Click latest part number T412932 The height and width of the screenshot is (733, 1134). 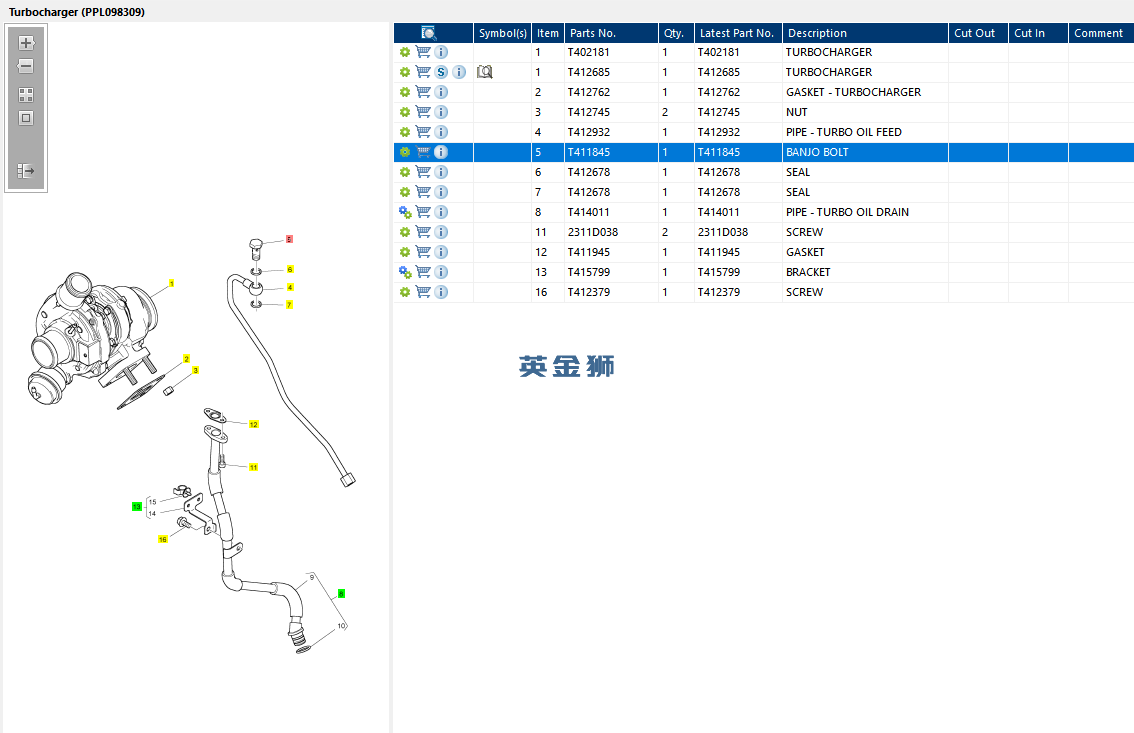[x=718, y=132]
